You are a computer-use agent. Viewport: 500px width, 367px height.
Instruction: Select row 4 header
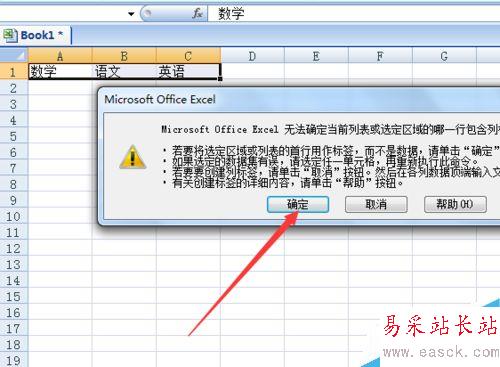coord(14,120)
